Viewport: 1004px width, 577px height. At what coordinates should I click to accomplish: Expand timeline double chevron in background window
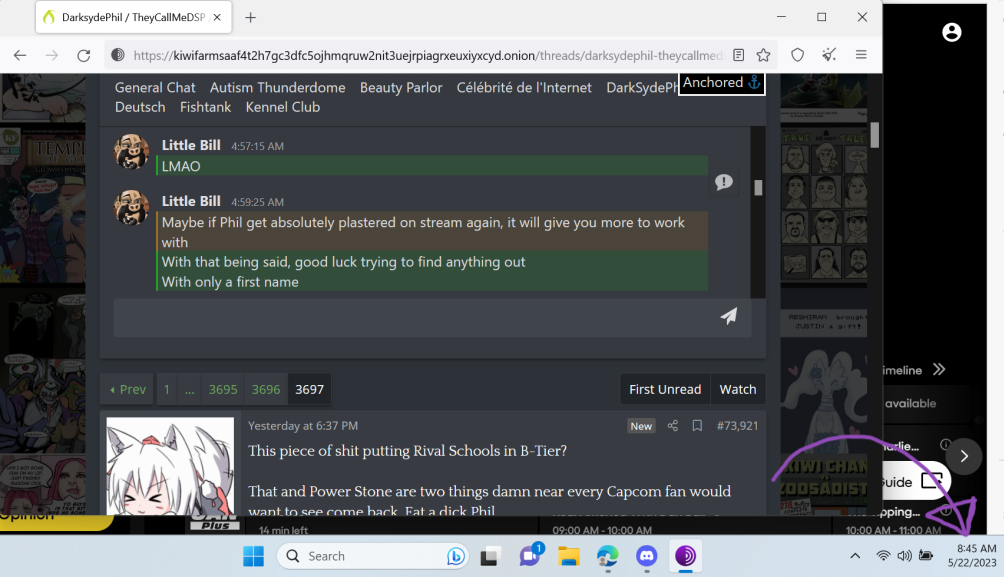coord(939,370)
